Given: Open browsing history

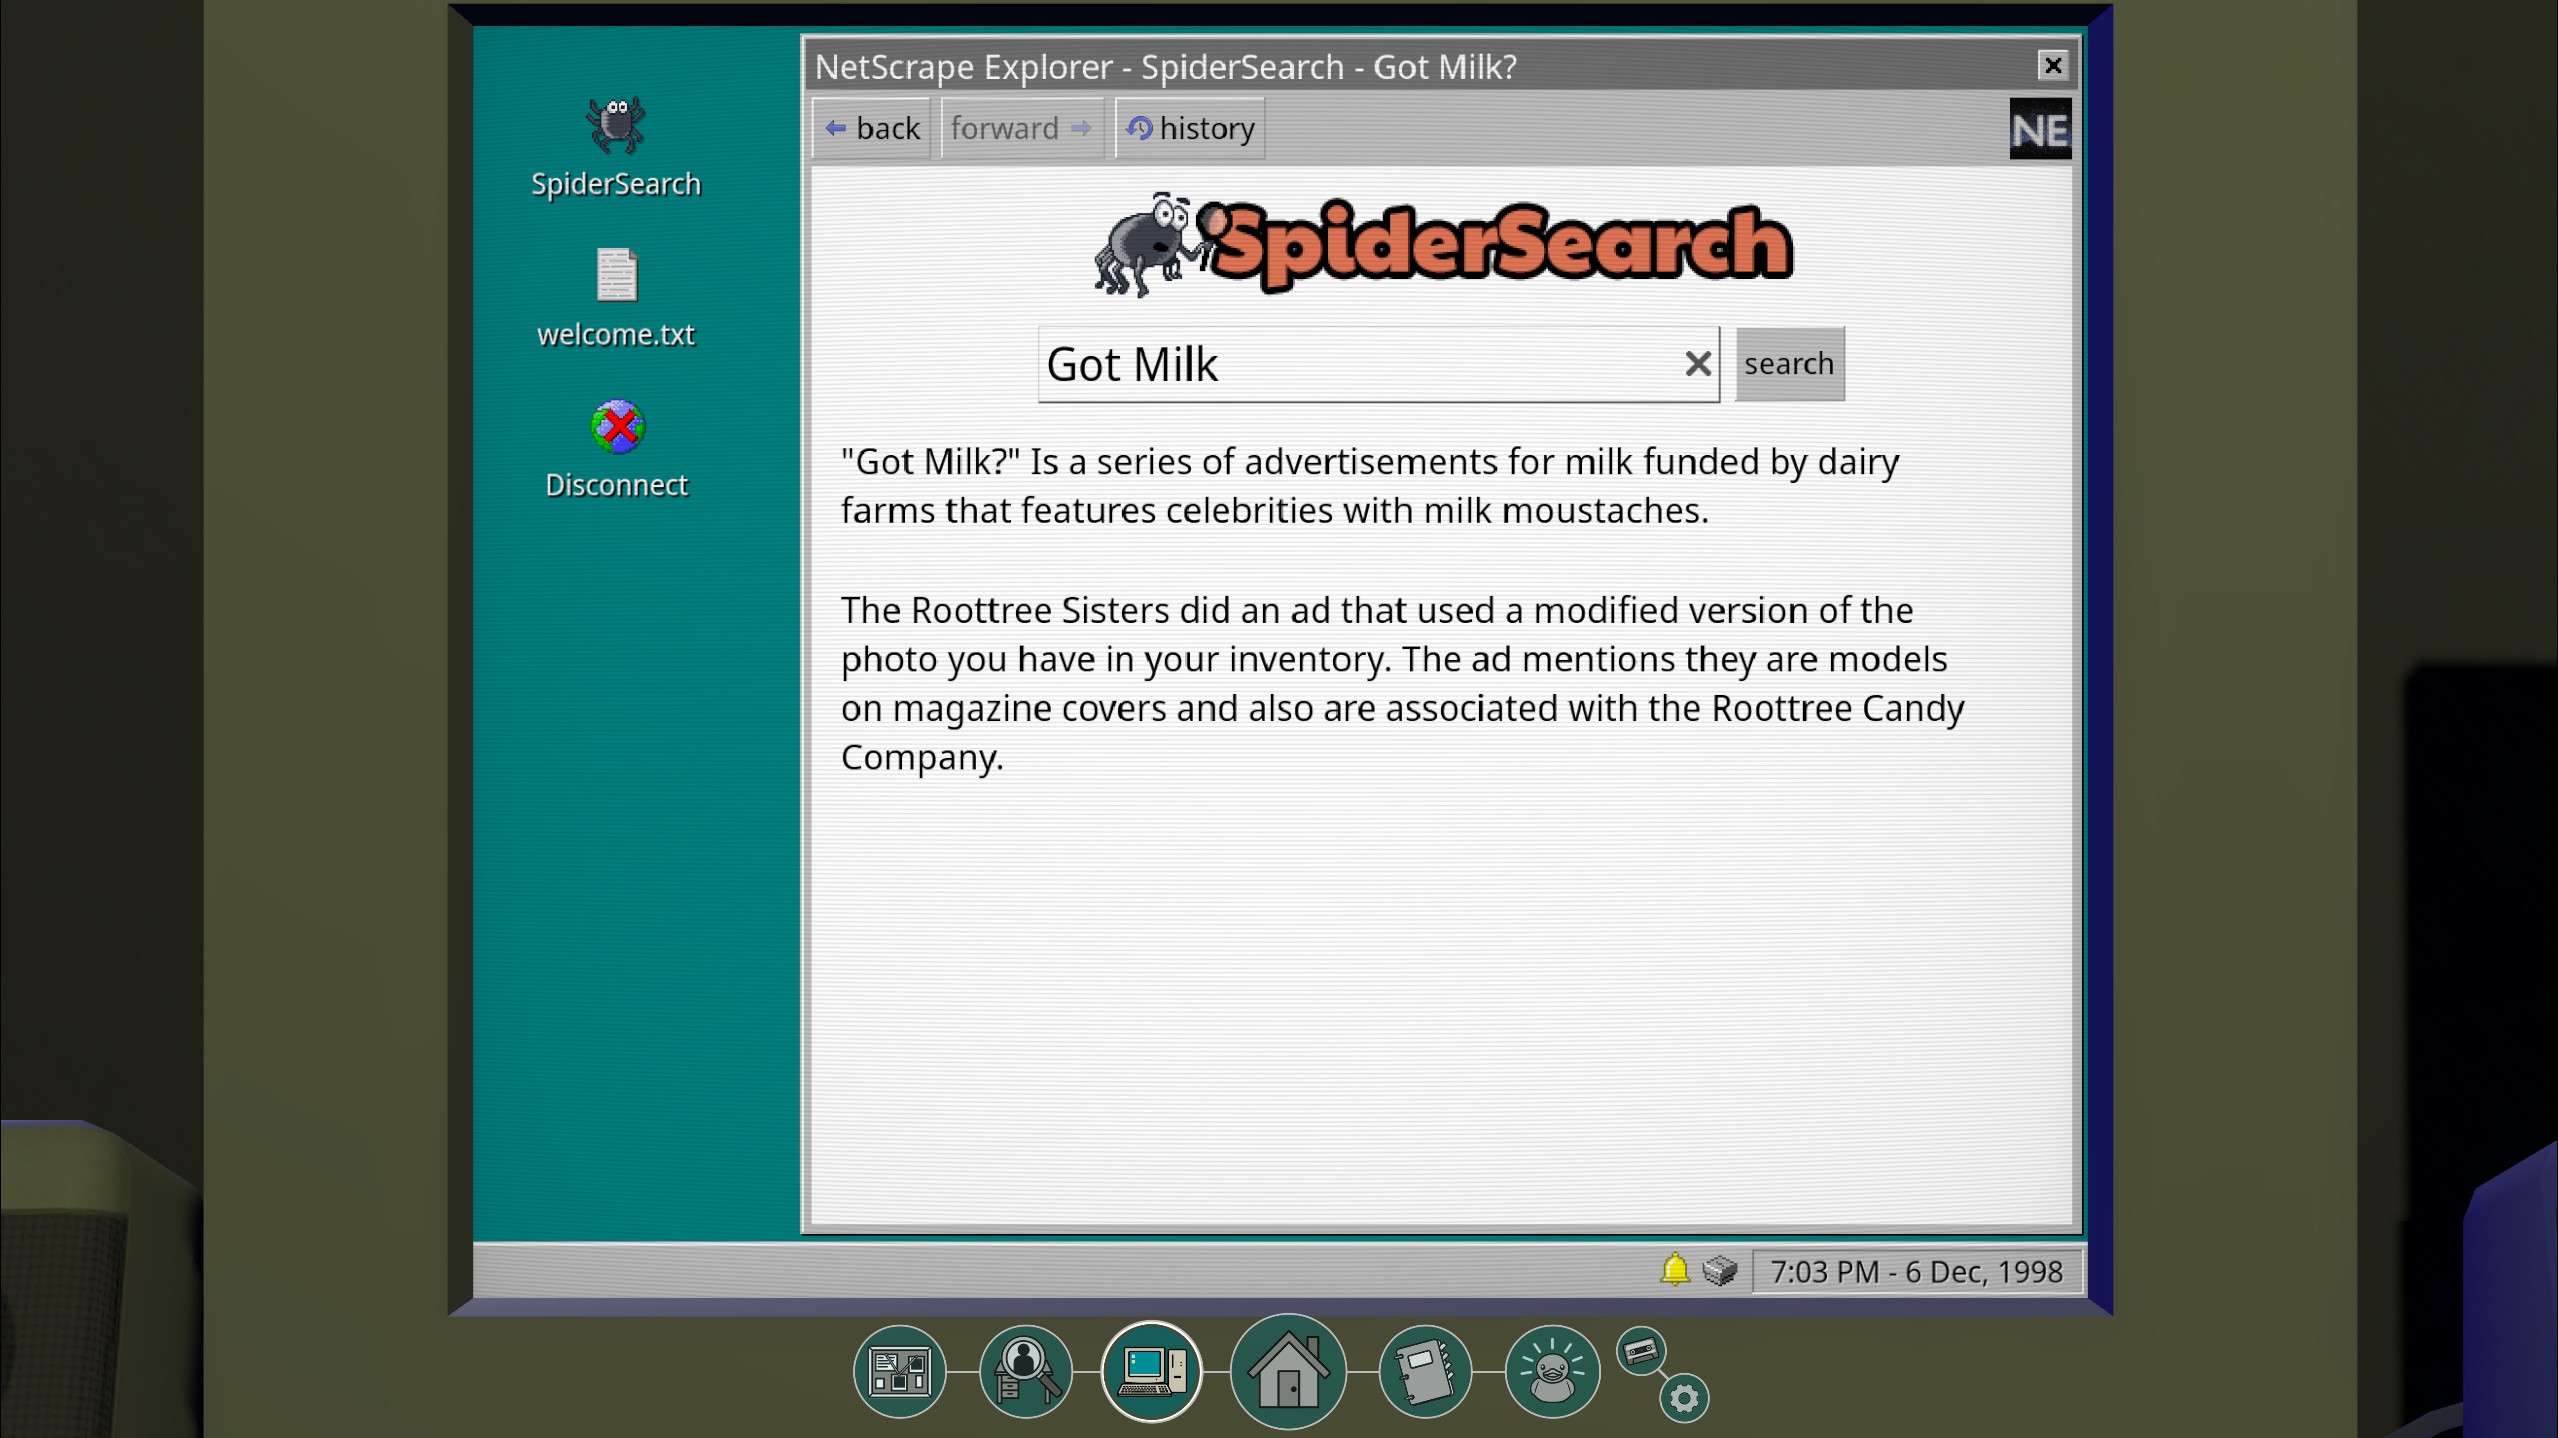Looking at the screenshot, I should click(1190, 128).
